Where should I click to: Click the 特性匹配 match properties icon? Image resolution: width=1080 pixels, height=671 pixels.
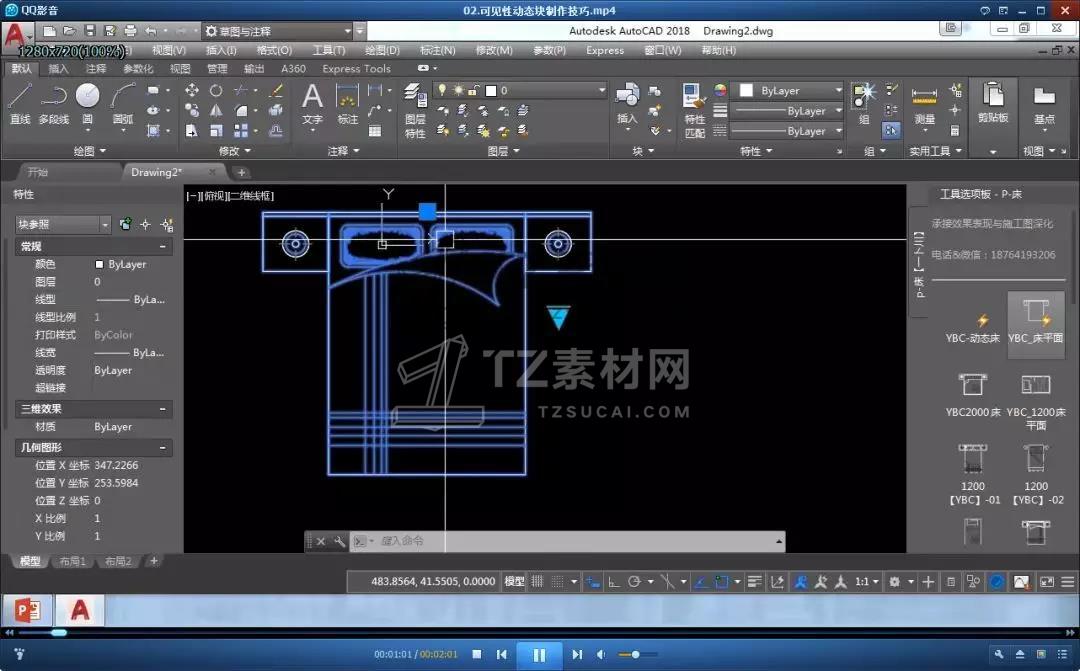tap(694, 110)
